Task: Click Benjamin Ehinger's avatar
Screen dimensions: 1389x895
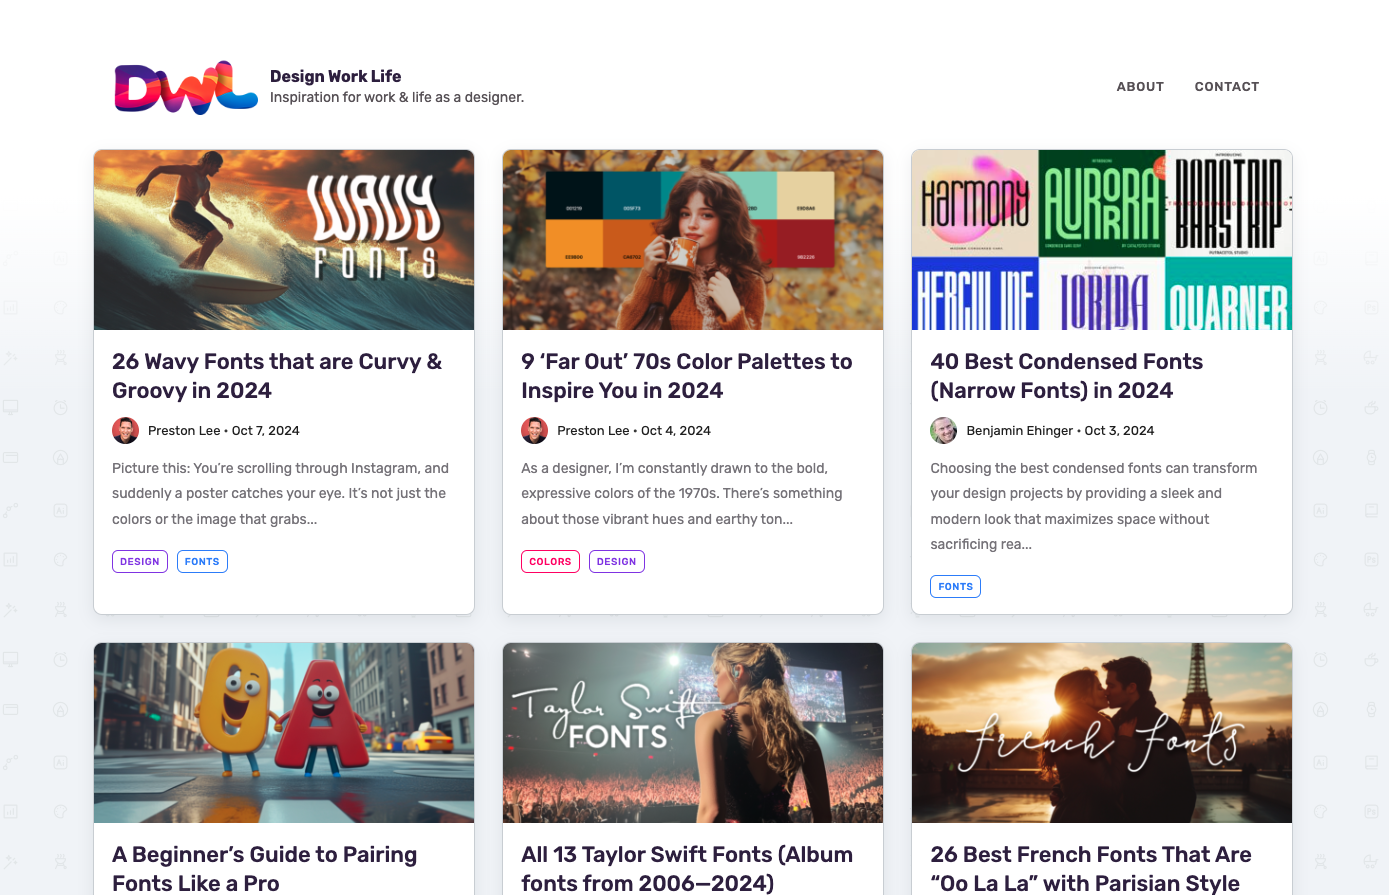Action: pyautogui.click(x=944, y=431)
